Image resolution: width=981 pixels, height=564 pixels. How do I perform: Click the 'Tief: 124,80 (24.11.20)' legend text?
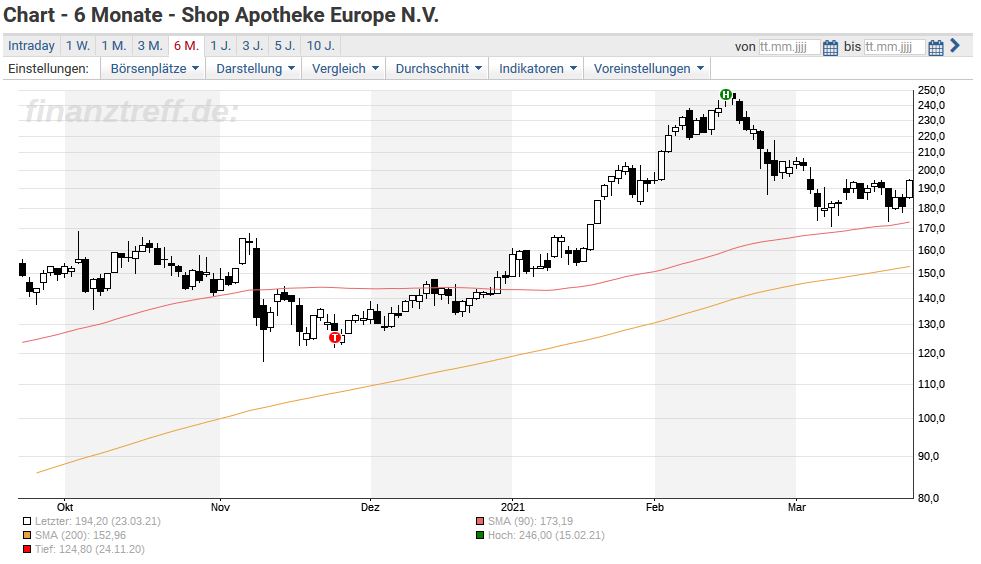tap(89, 549)
